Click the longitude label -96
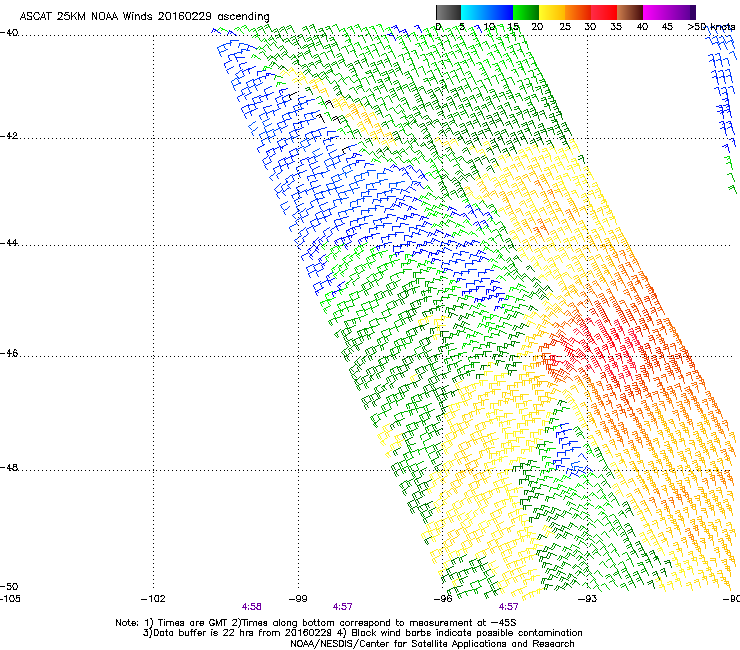Image resolution: width=740 pixels, height=650 pixels. coord(443,599)
